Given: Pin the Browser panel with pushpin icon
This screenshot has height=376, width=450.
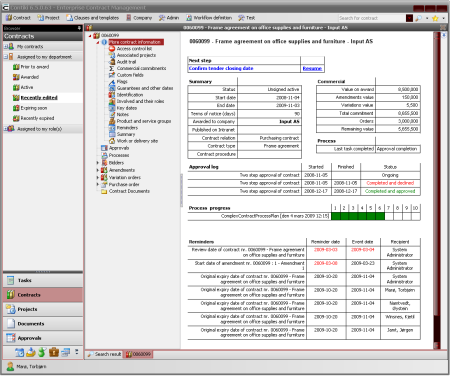Looking at the screenshot, I should pos(79,28).
